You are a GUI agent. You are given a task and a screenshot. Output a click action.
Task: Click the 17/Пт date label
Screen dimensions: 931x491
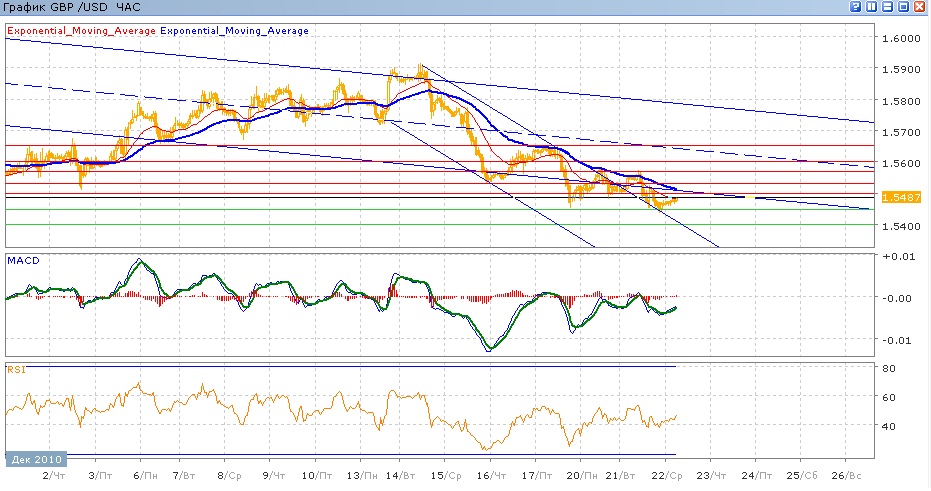tap(537, 476)
